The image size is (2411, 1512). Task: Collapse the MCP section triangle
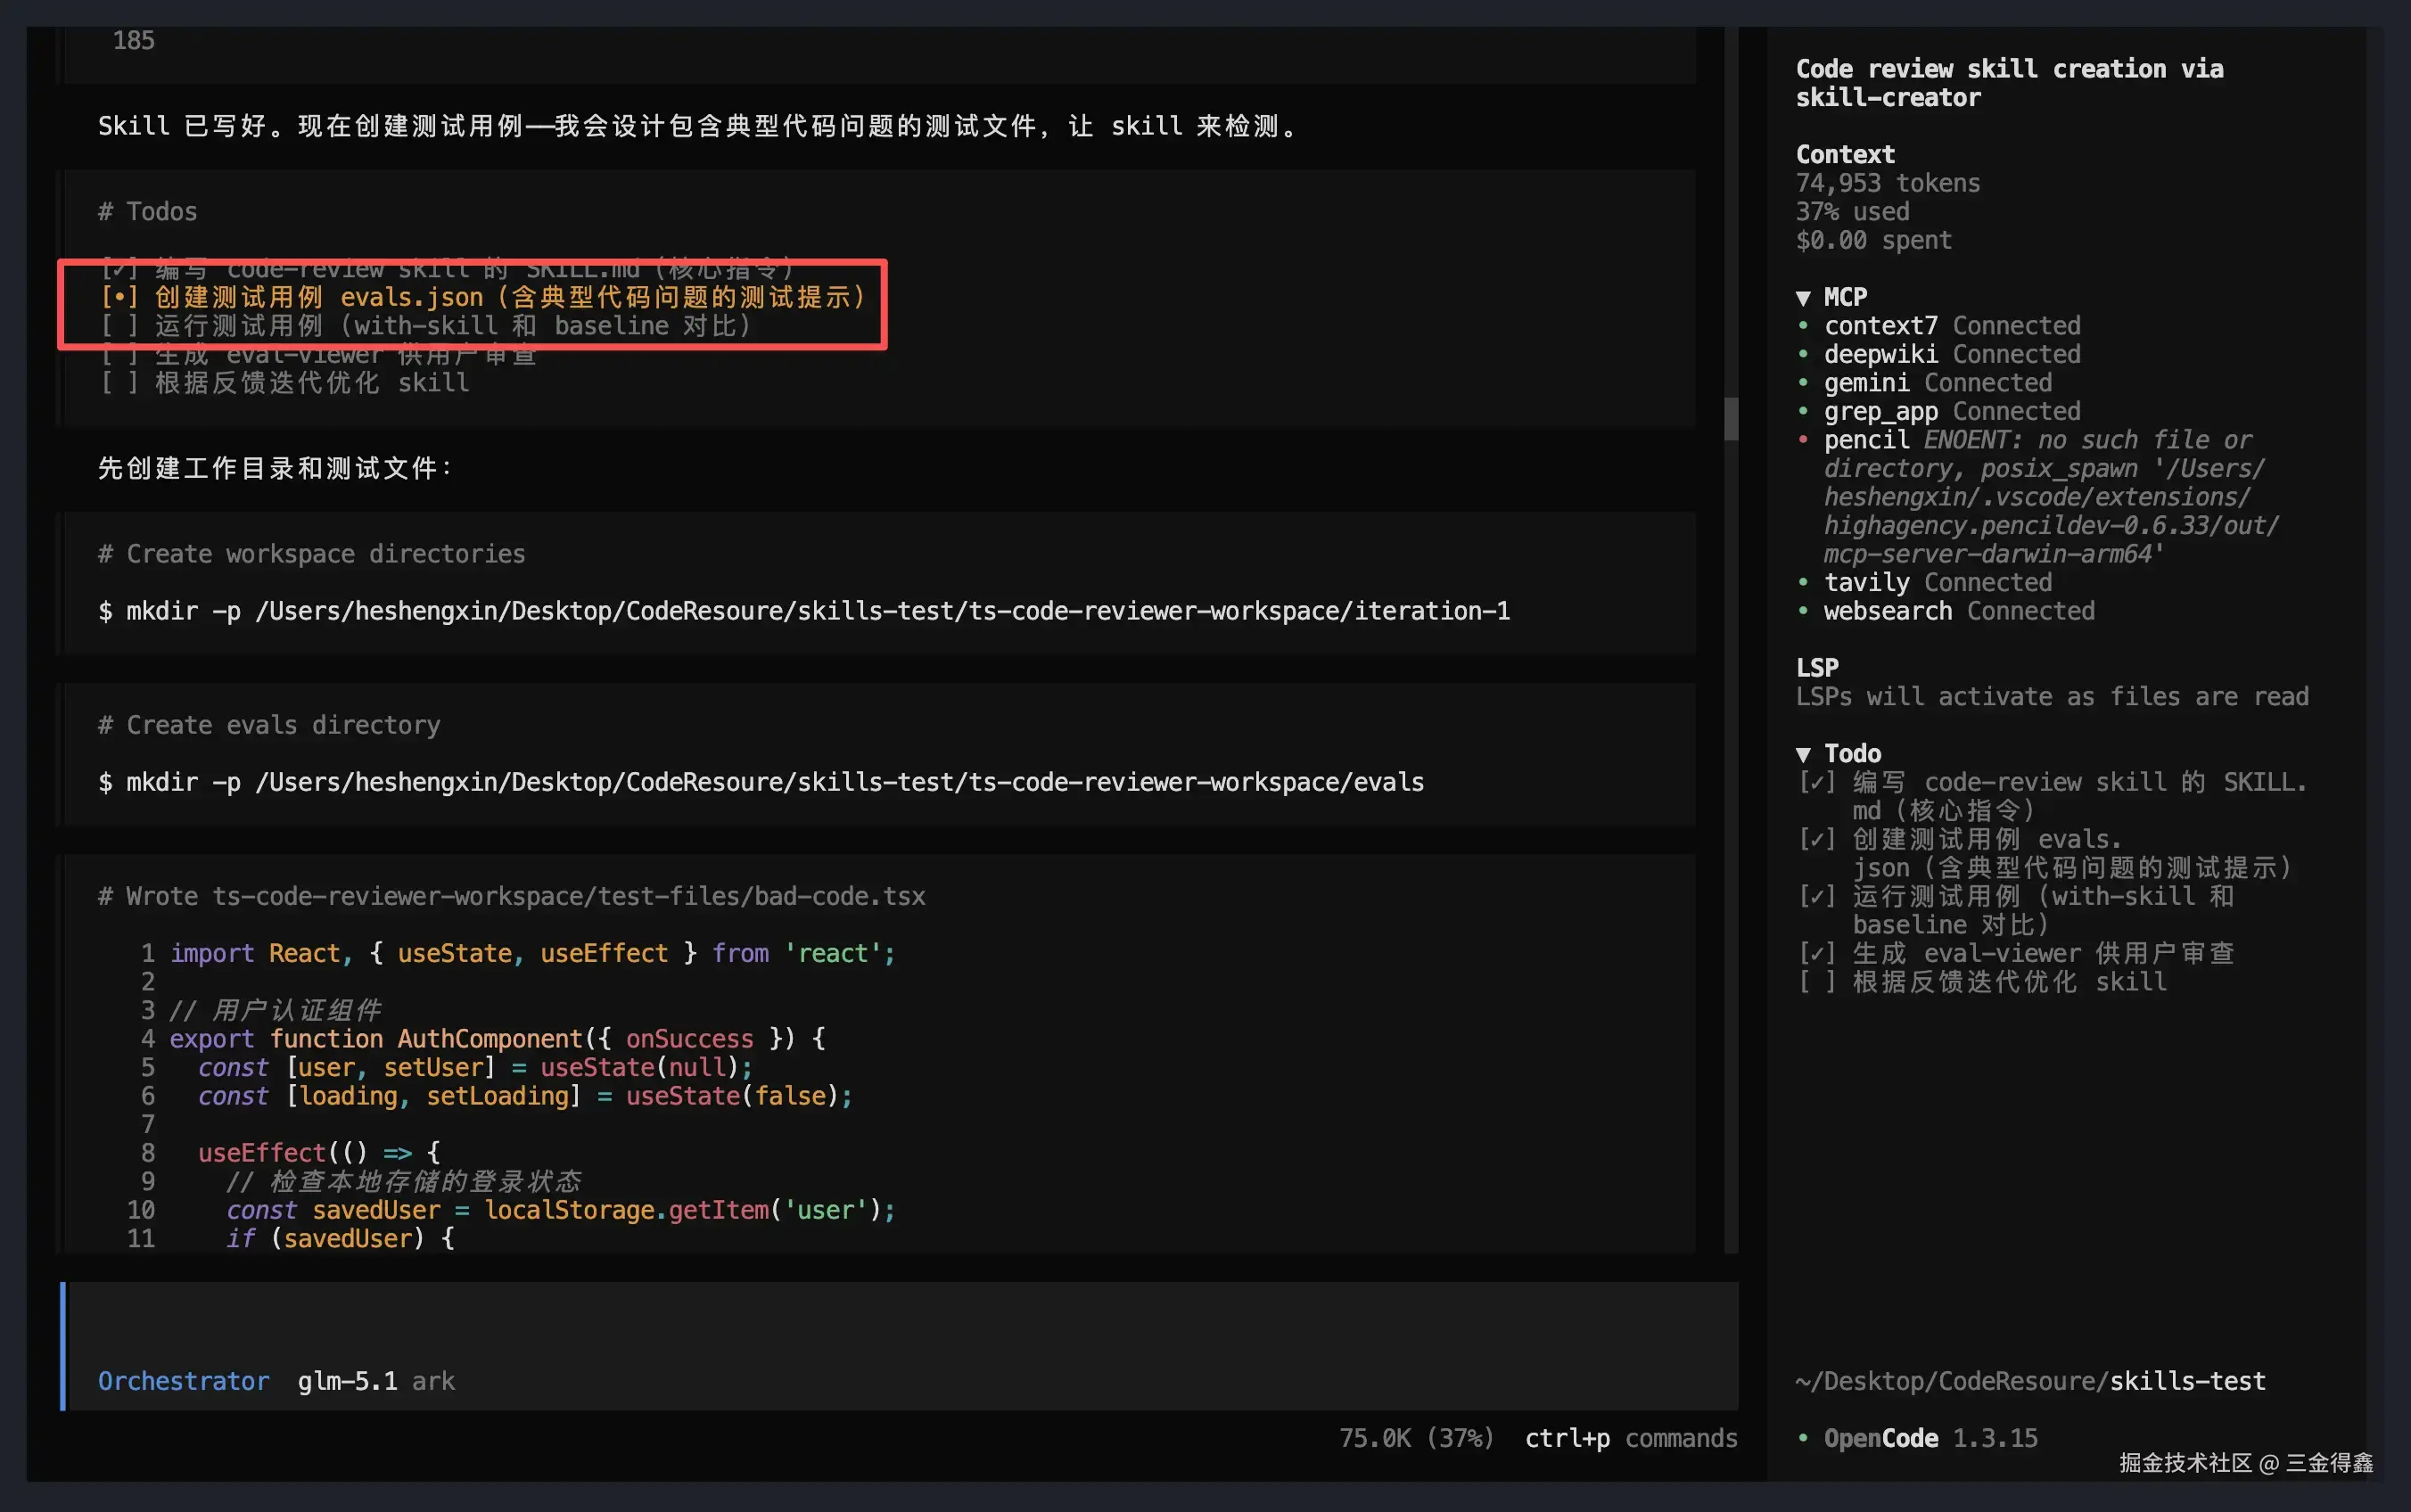(1803, 298)
